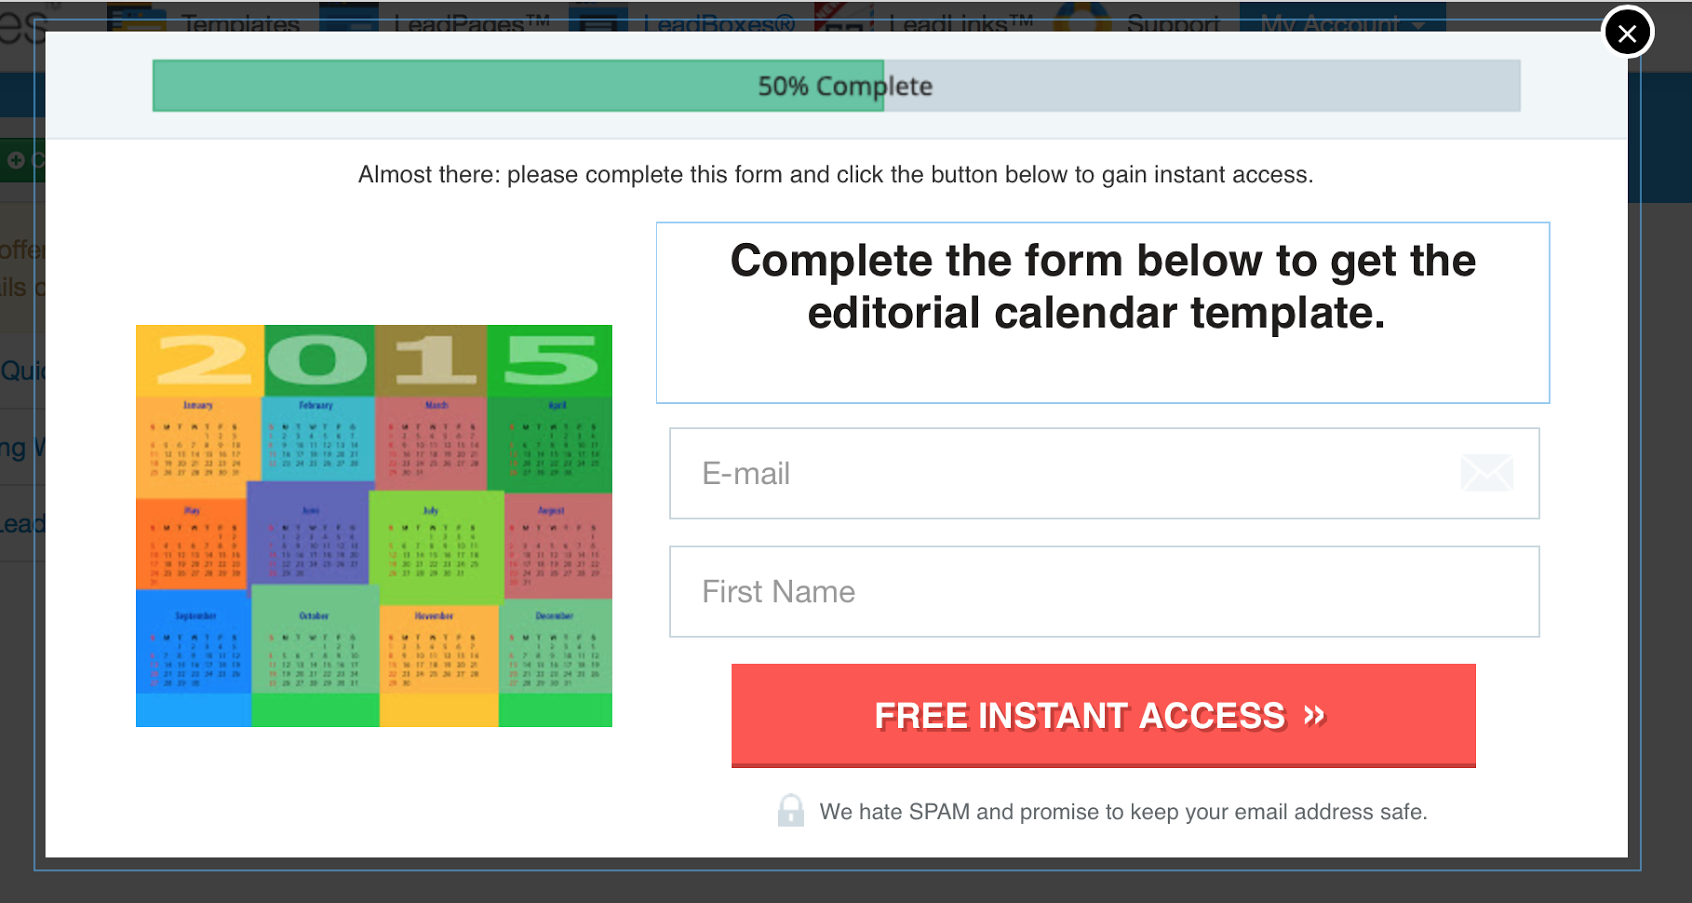
Task: Click the 50% Complete progress bar
Action: coord(836,86)
